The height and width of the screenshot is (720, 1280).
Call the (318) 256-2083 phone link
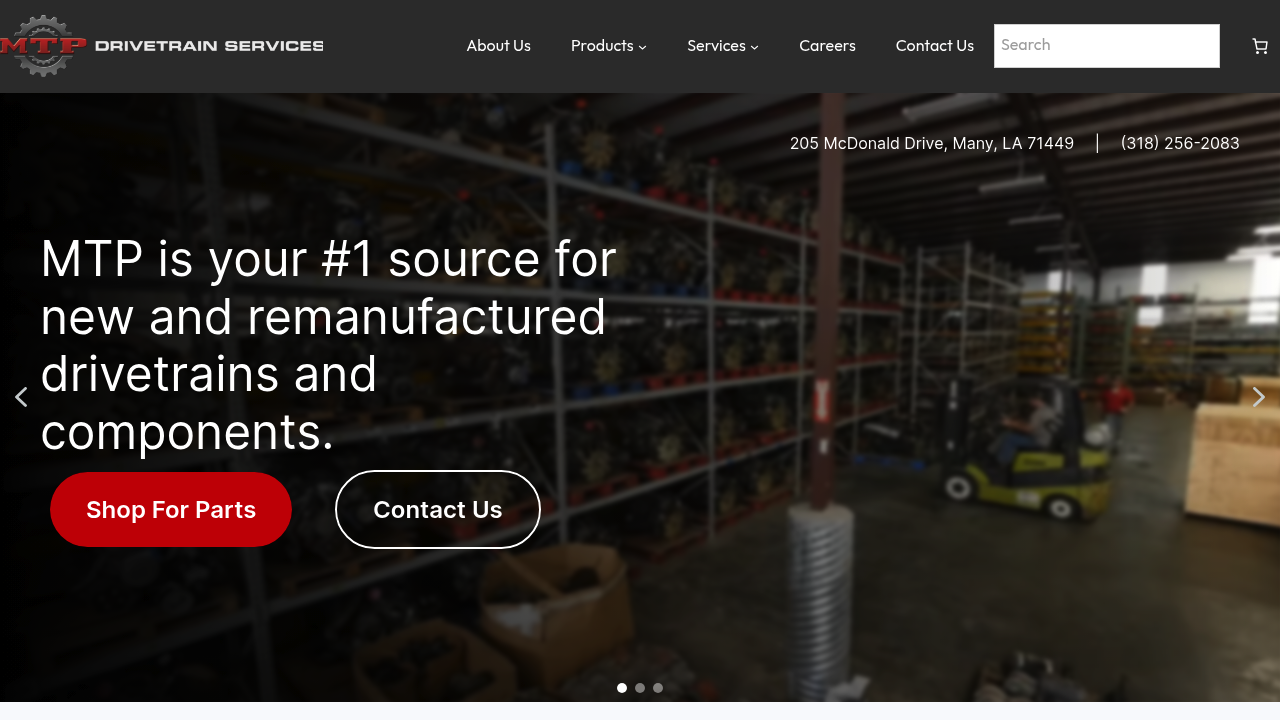pos(1180,143)
